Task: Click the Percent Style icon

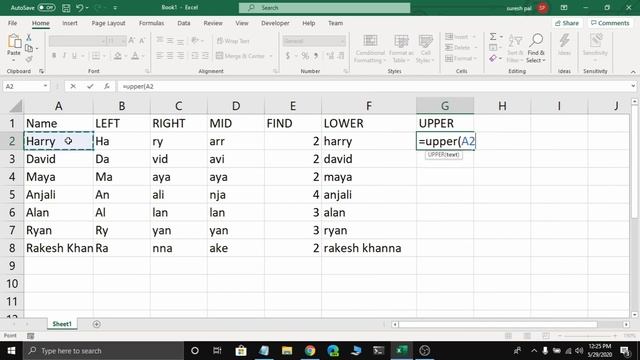Action: click(x=305, y=56)
